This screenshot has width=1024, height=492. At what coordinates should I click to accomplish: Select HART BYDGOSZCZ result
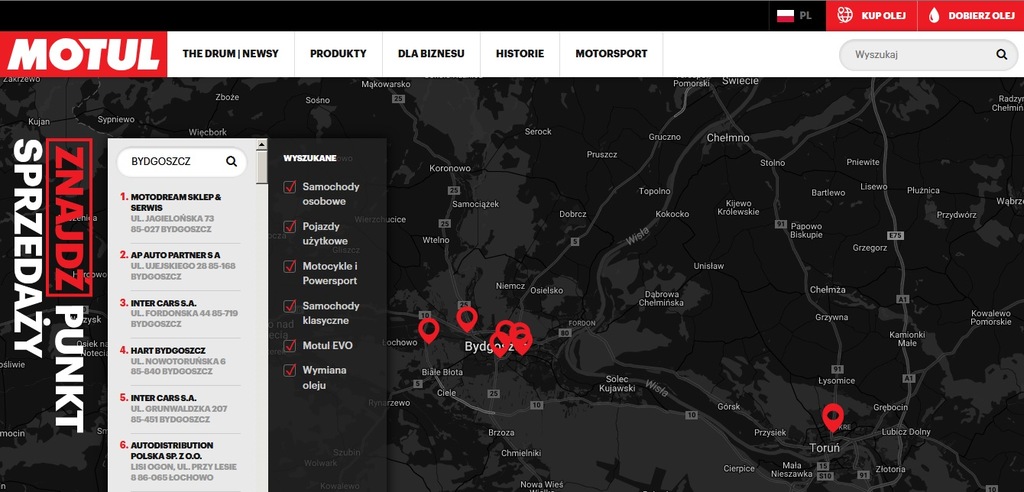point(179,361)
